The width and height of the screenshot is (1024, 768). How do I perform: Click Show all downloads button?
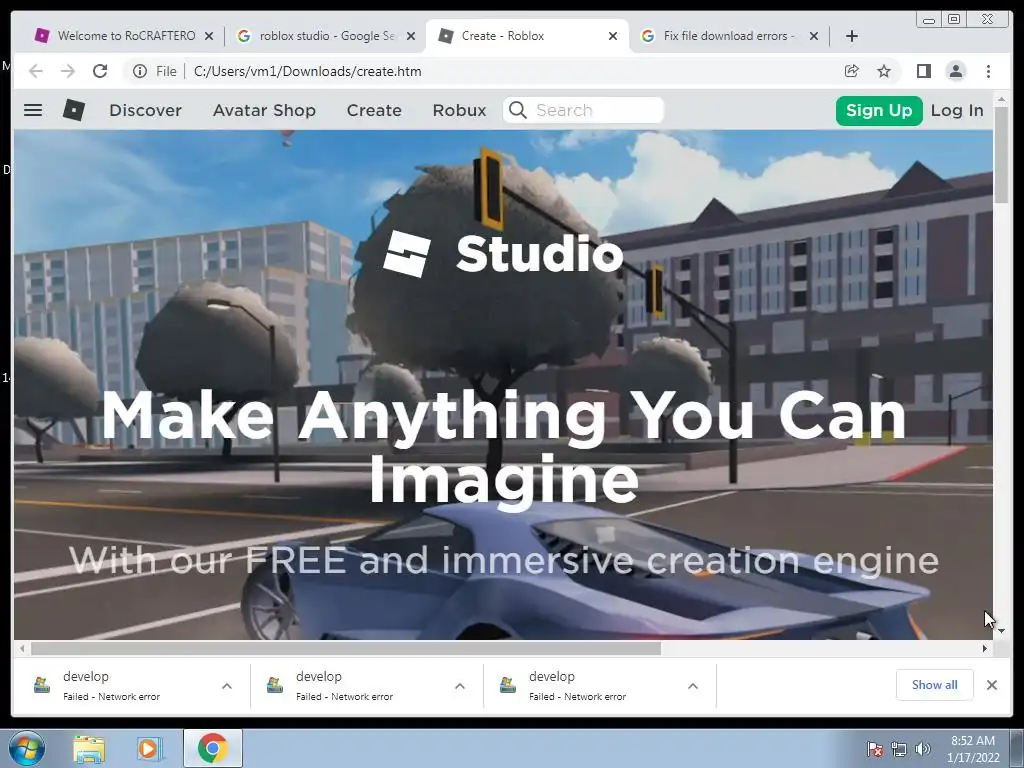935,684
